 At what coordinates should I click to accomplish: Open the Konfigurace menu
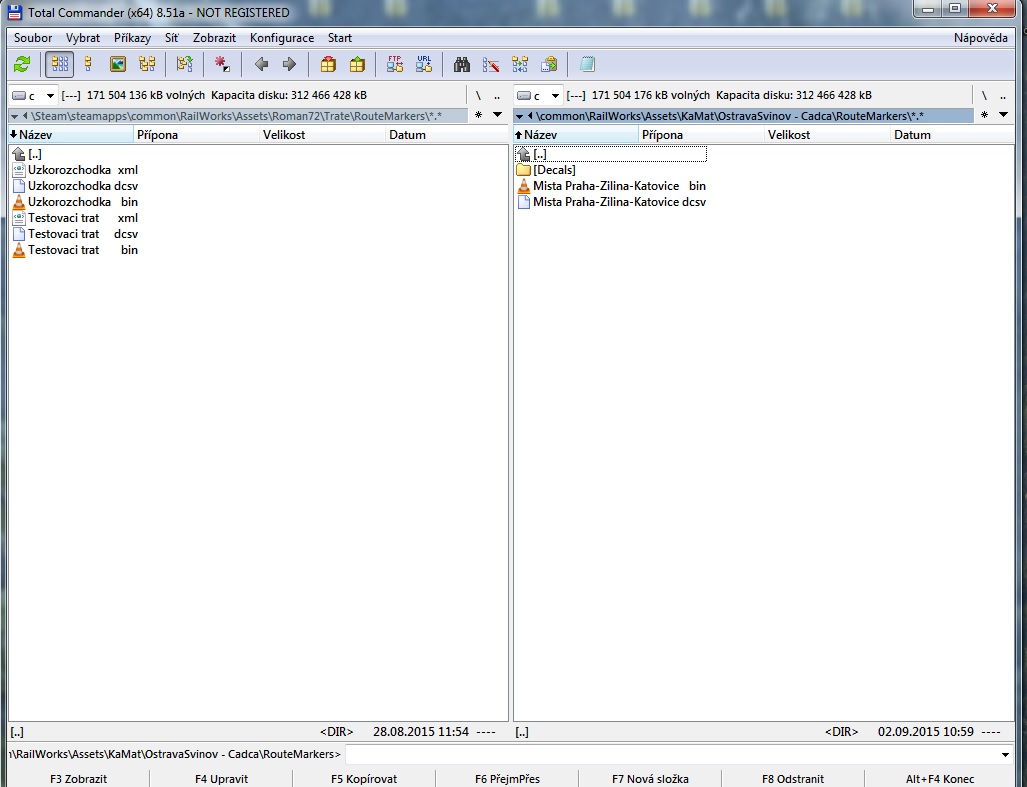pos(282,38)
